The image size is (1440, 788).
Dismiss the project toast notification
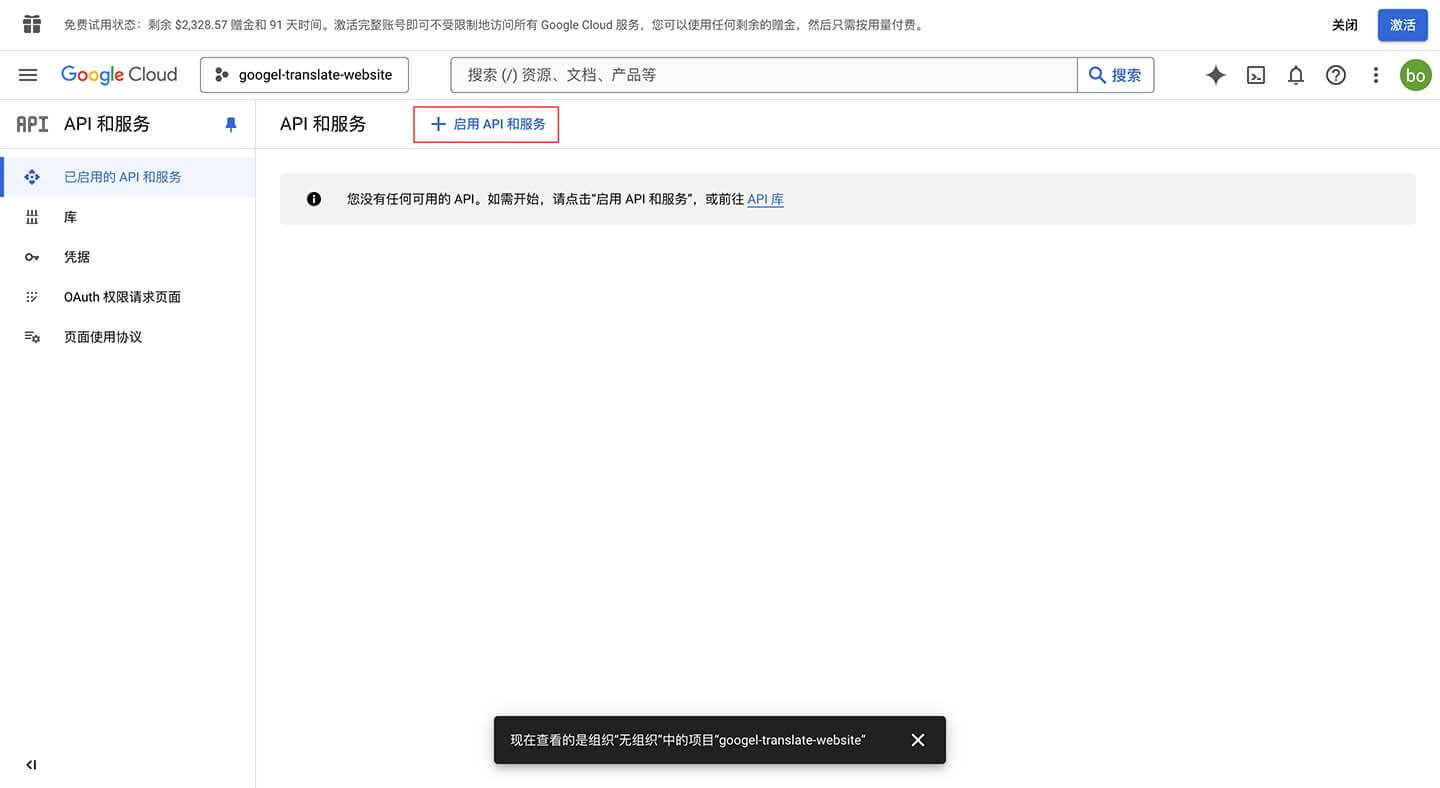coord(918,740)
